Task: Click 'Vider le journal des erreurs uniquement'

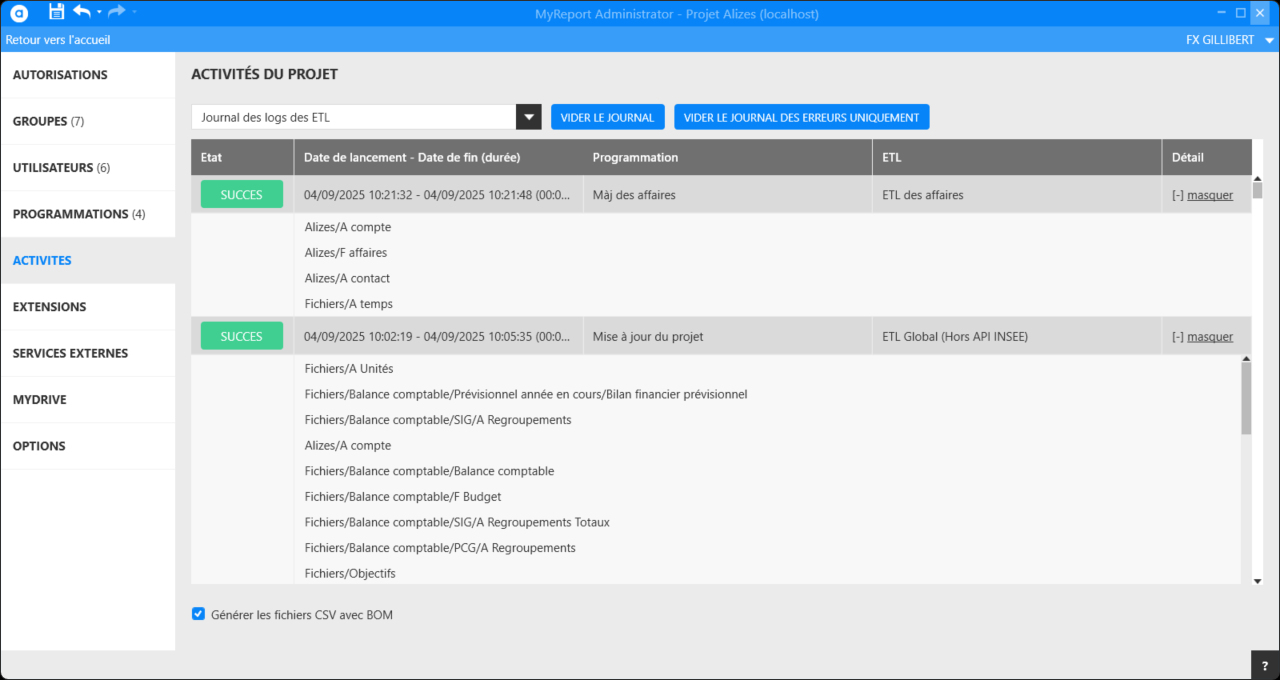Action: click(x=801, y=117)
